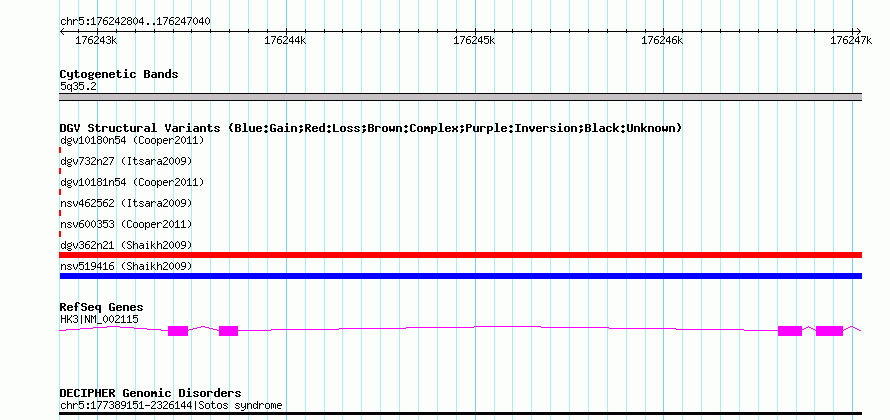This screenshot has width=890, height=420.
Task: Click the second magenta HK3 exon block
Action: coord(228,331)
